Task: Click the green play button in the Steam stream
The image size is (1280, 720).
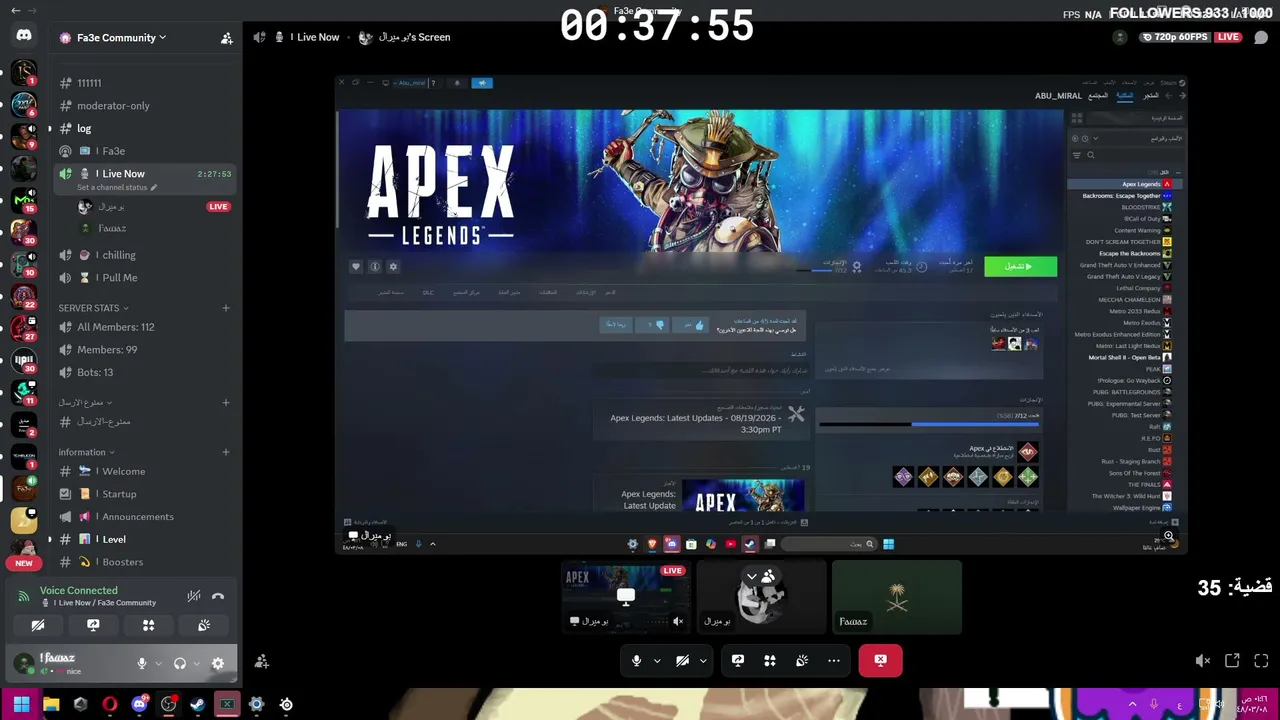Action: [1020, 266]
